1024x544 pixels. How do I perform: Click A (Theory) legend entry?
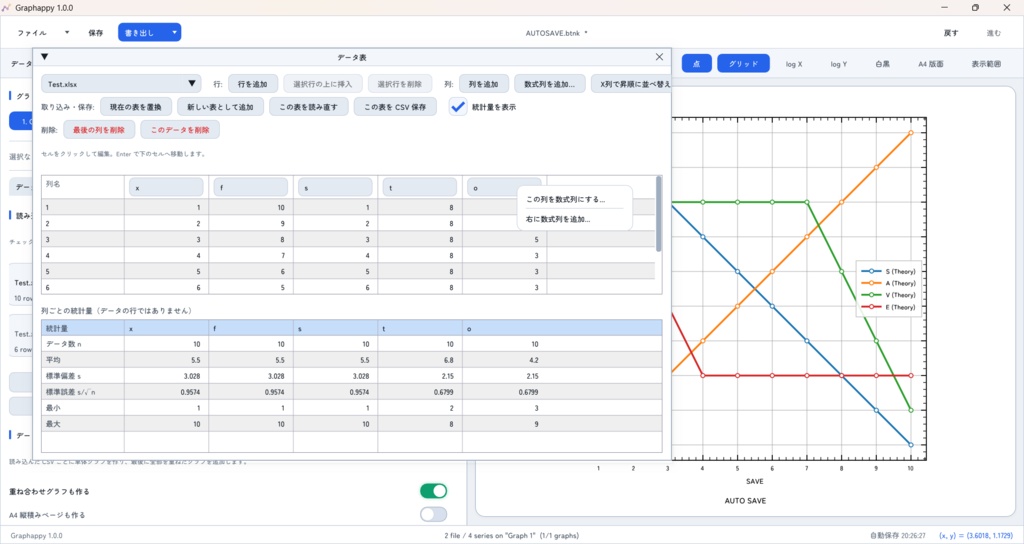(x=889, y=283)
